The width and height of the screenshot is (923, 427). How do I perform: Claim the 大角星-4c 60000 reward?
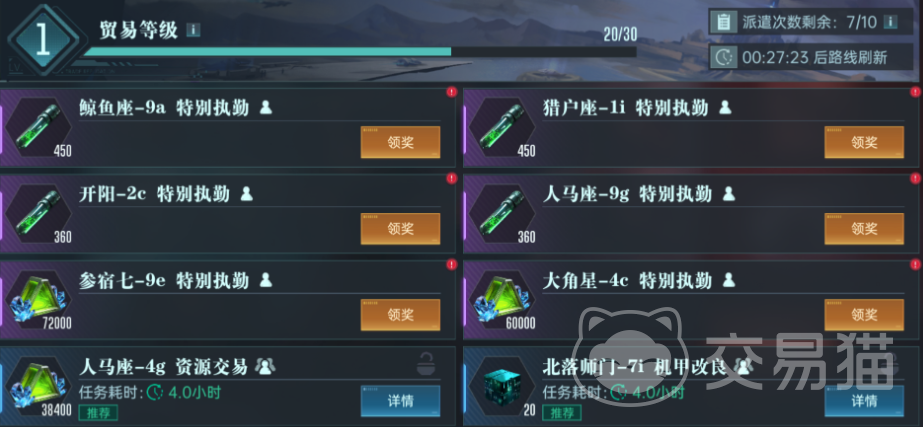tap(864, 315)
